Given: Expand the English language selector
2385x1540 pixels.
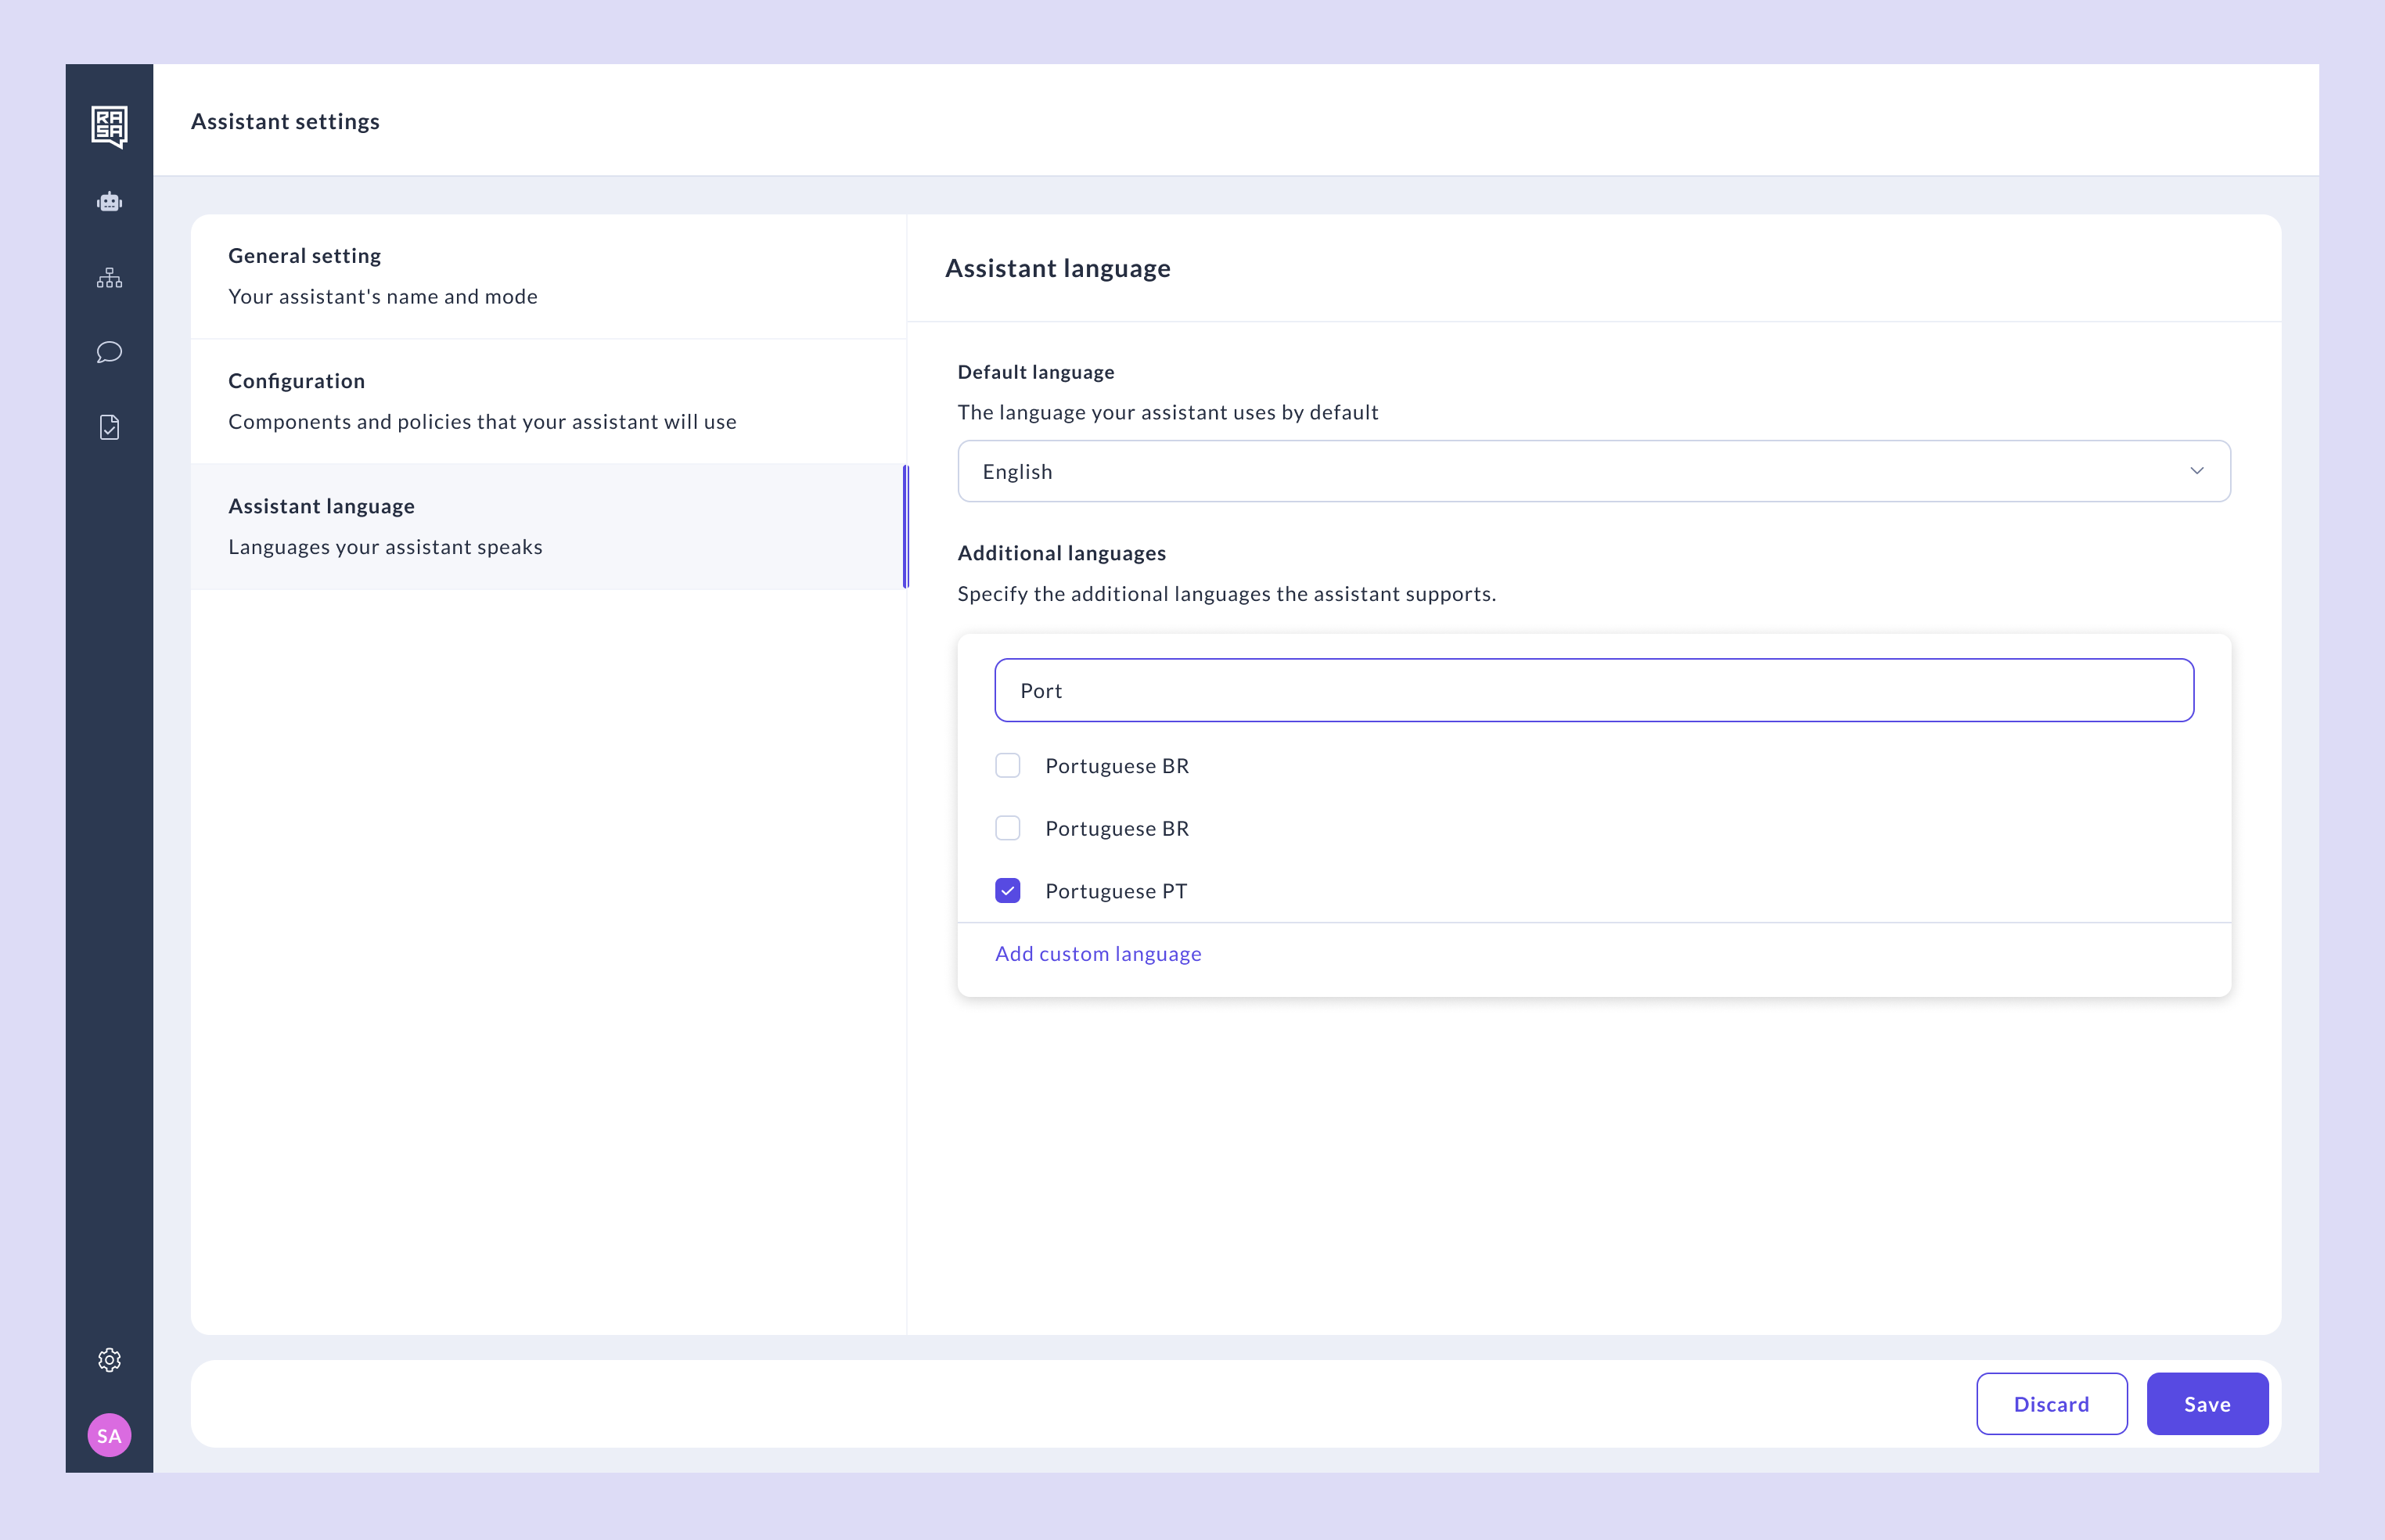Looking at the screenshot, I should pyautogui.click(x=1593, y=471).
